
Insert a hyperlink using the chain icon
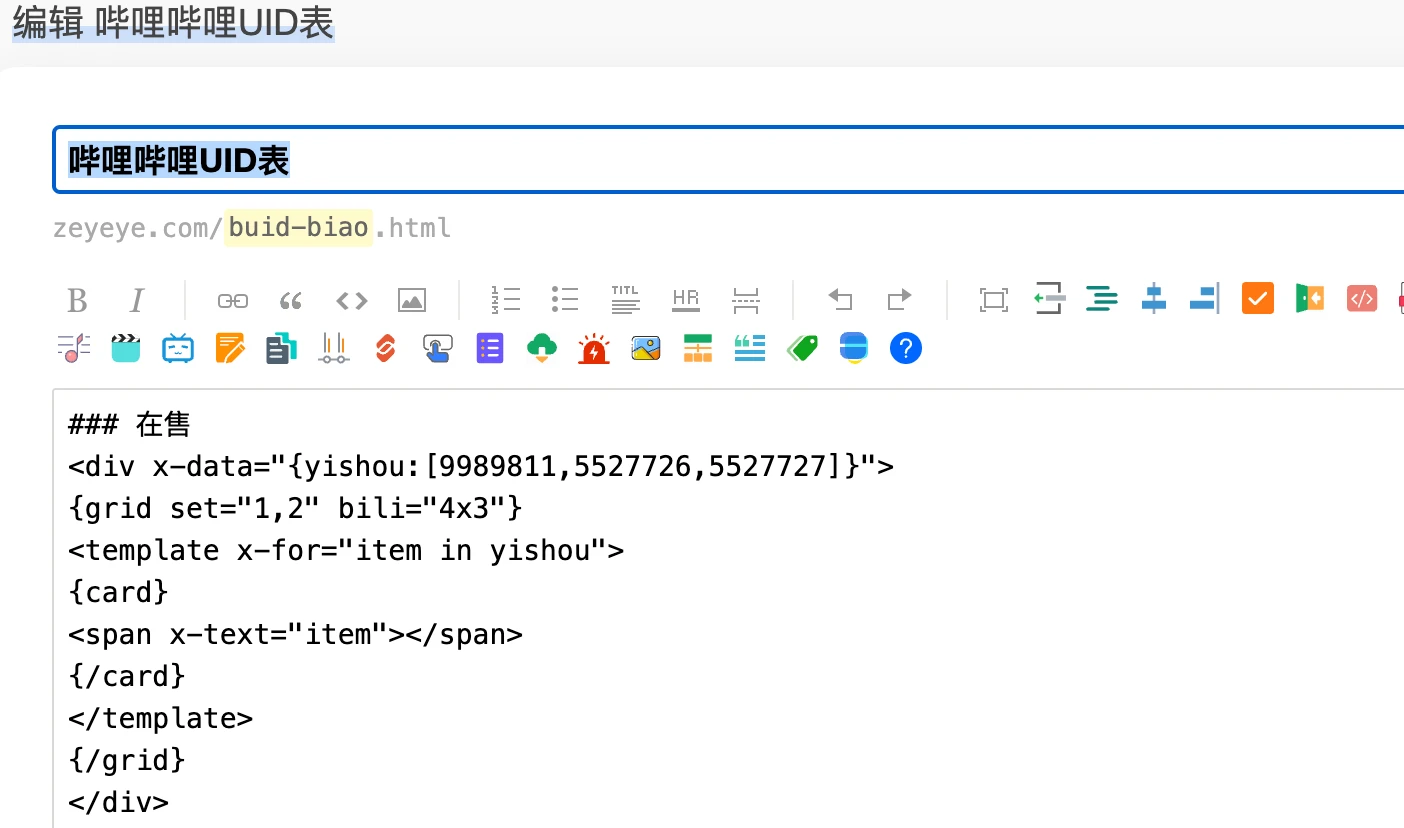click(x=232, y=300)
